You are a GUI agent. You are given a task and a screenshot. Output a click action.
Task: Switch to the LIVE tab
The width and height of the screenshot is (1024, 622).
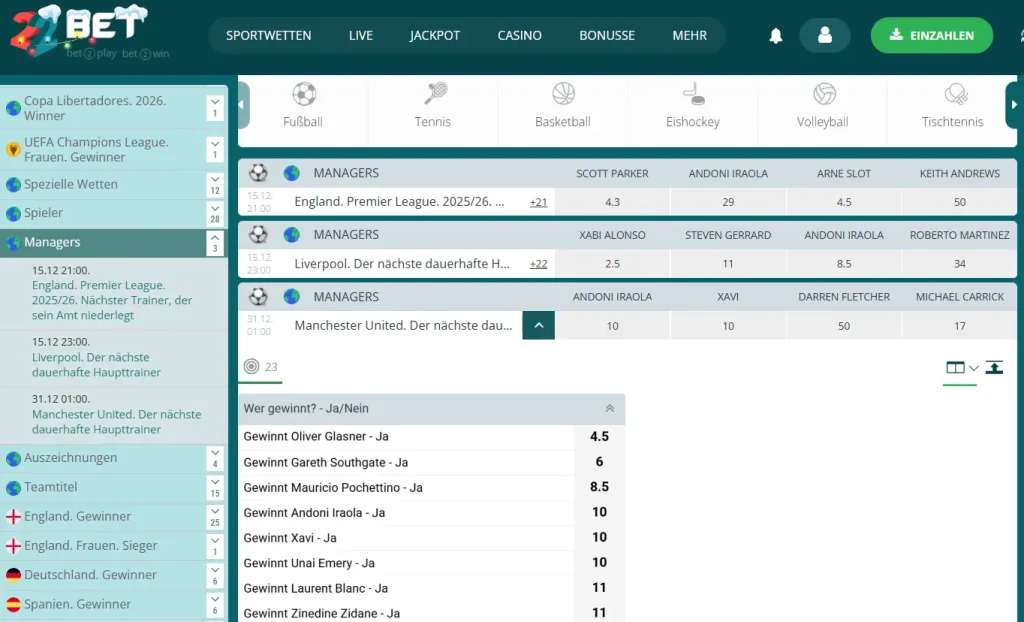(x=360, y=34)
